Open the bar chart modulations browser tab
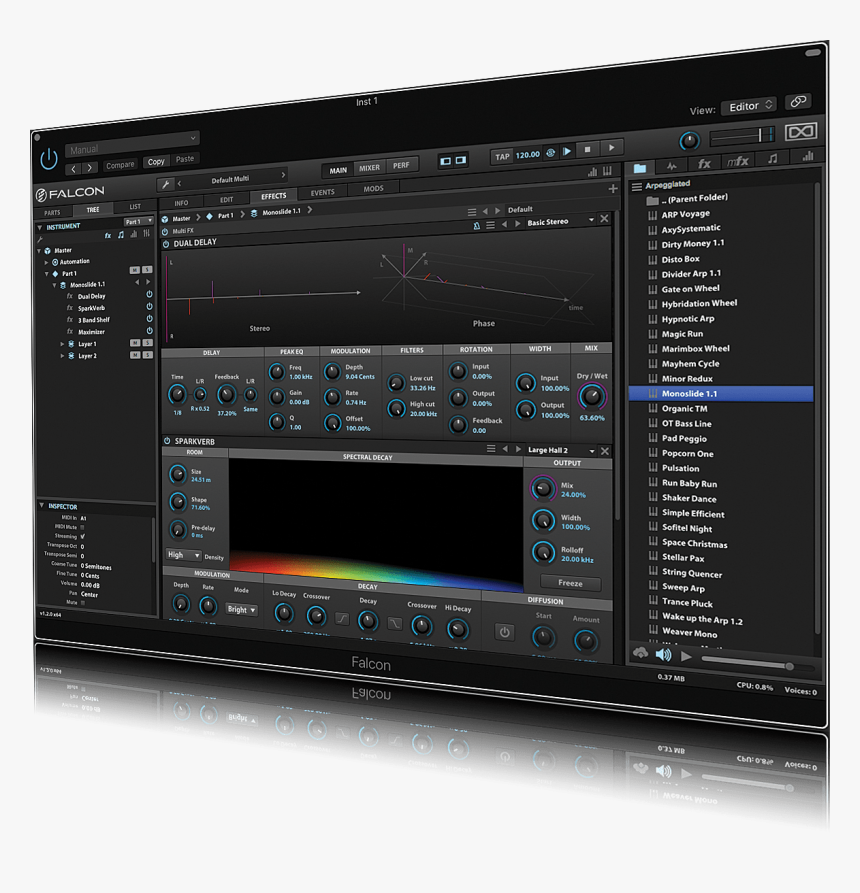Screen dimensions: 860x893 [x=808, y=156]
